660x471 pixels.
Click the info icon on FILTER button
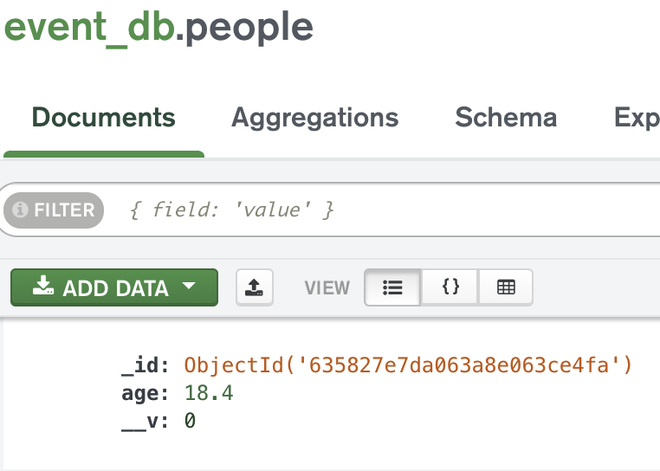[20, 210]
